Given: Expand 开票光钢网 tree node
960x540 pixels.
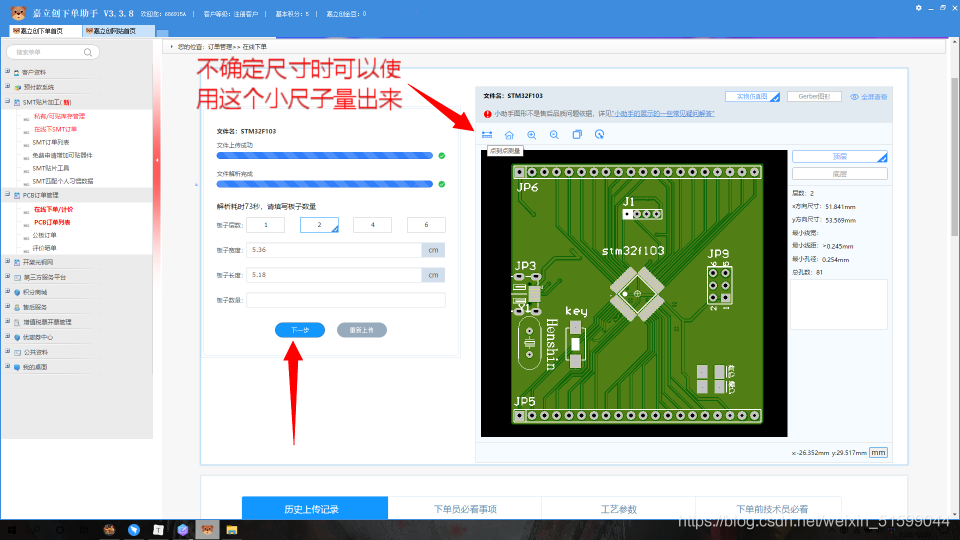Looking at the screenshot, I should click(7, 261).
